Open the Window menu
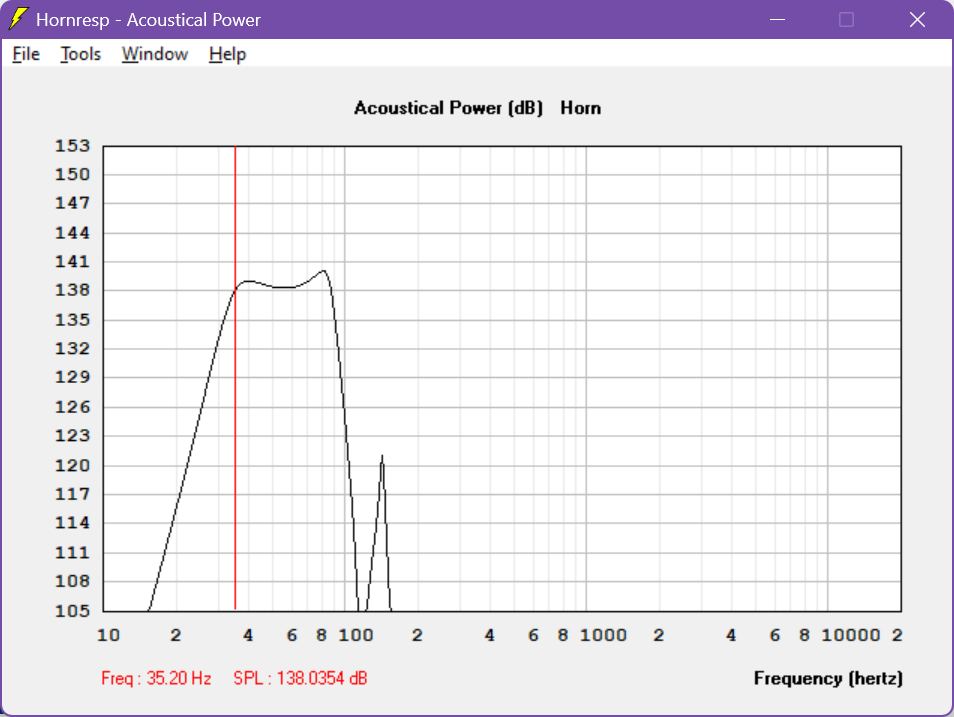 point(155,54)
